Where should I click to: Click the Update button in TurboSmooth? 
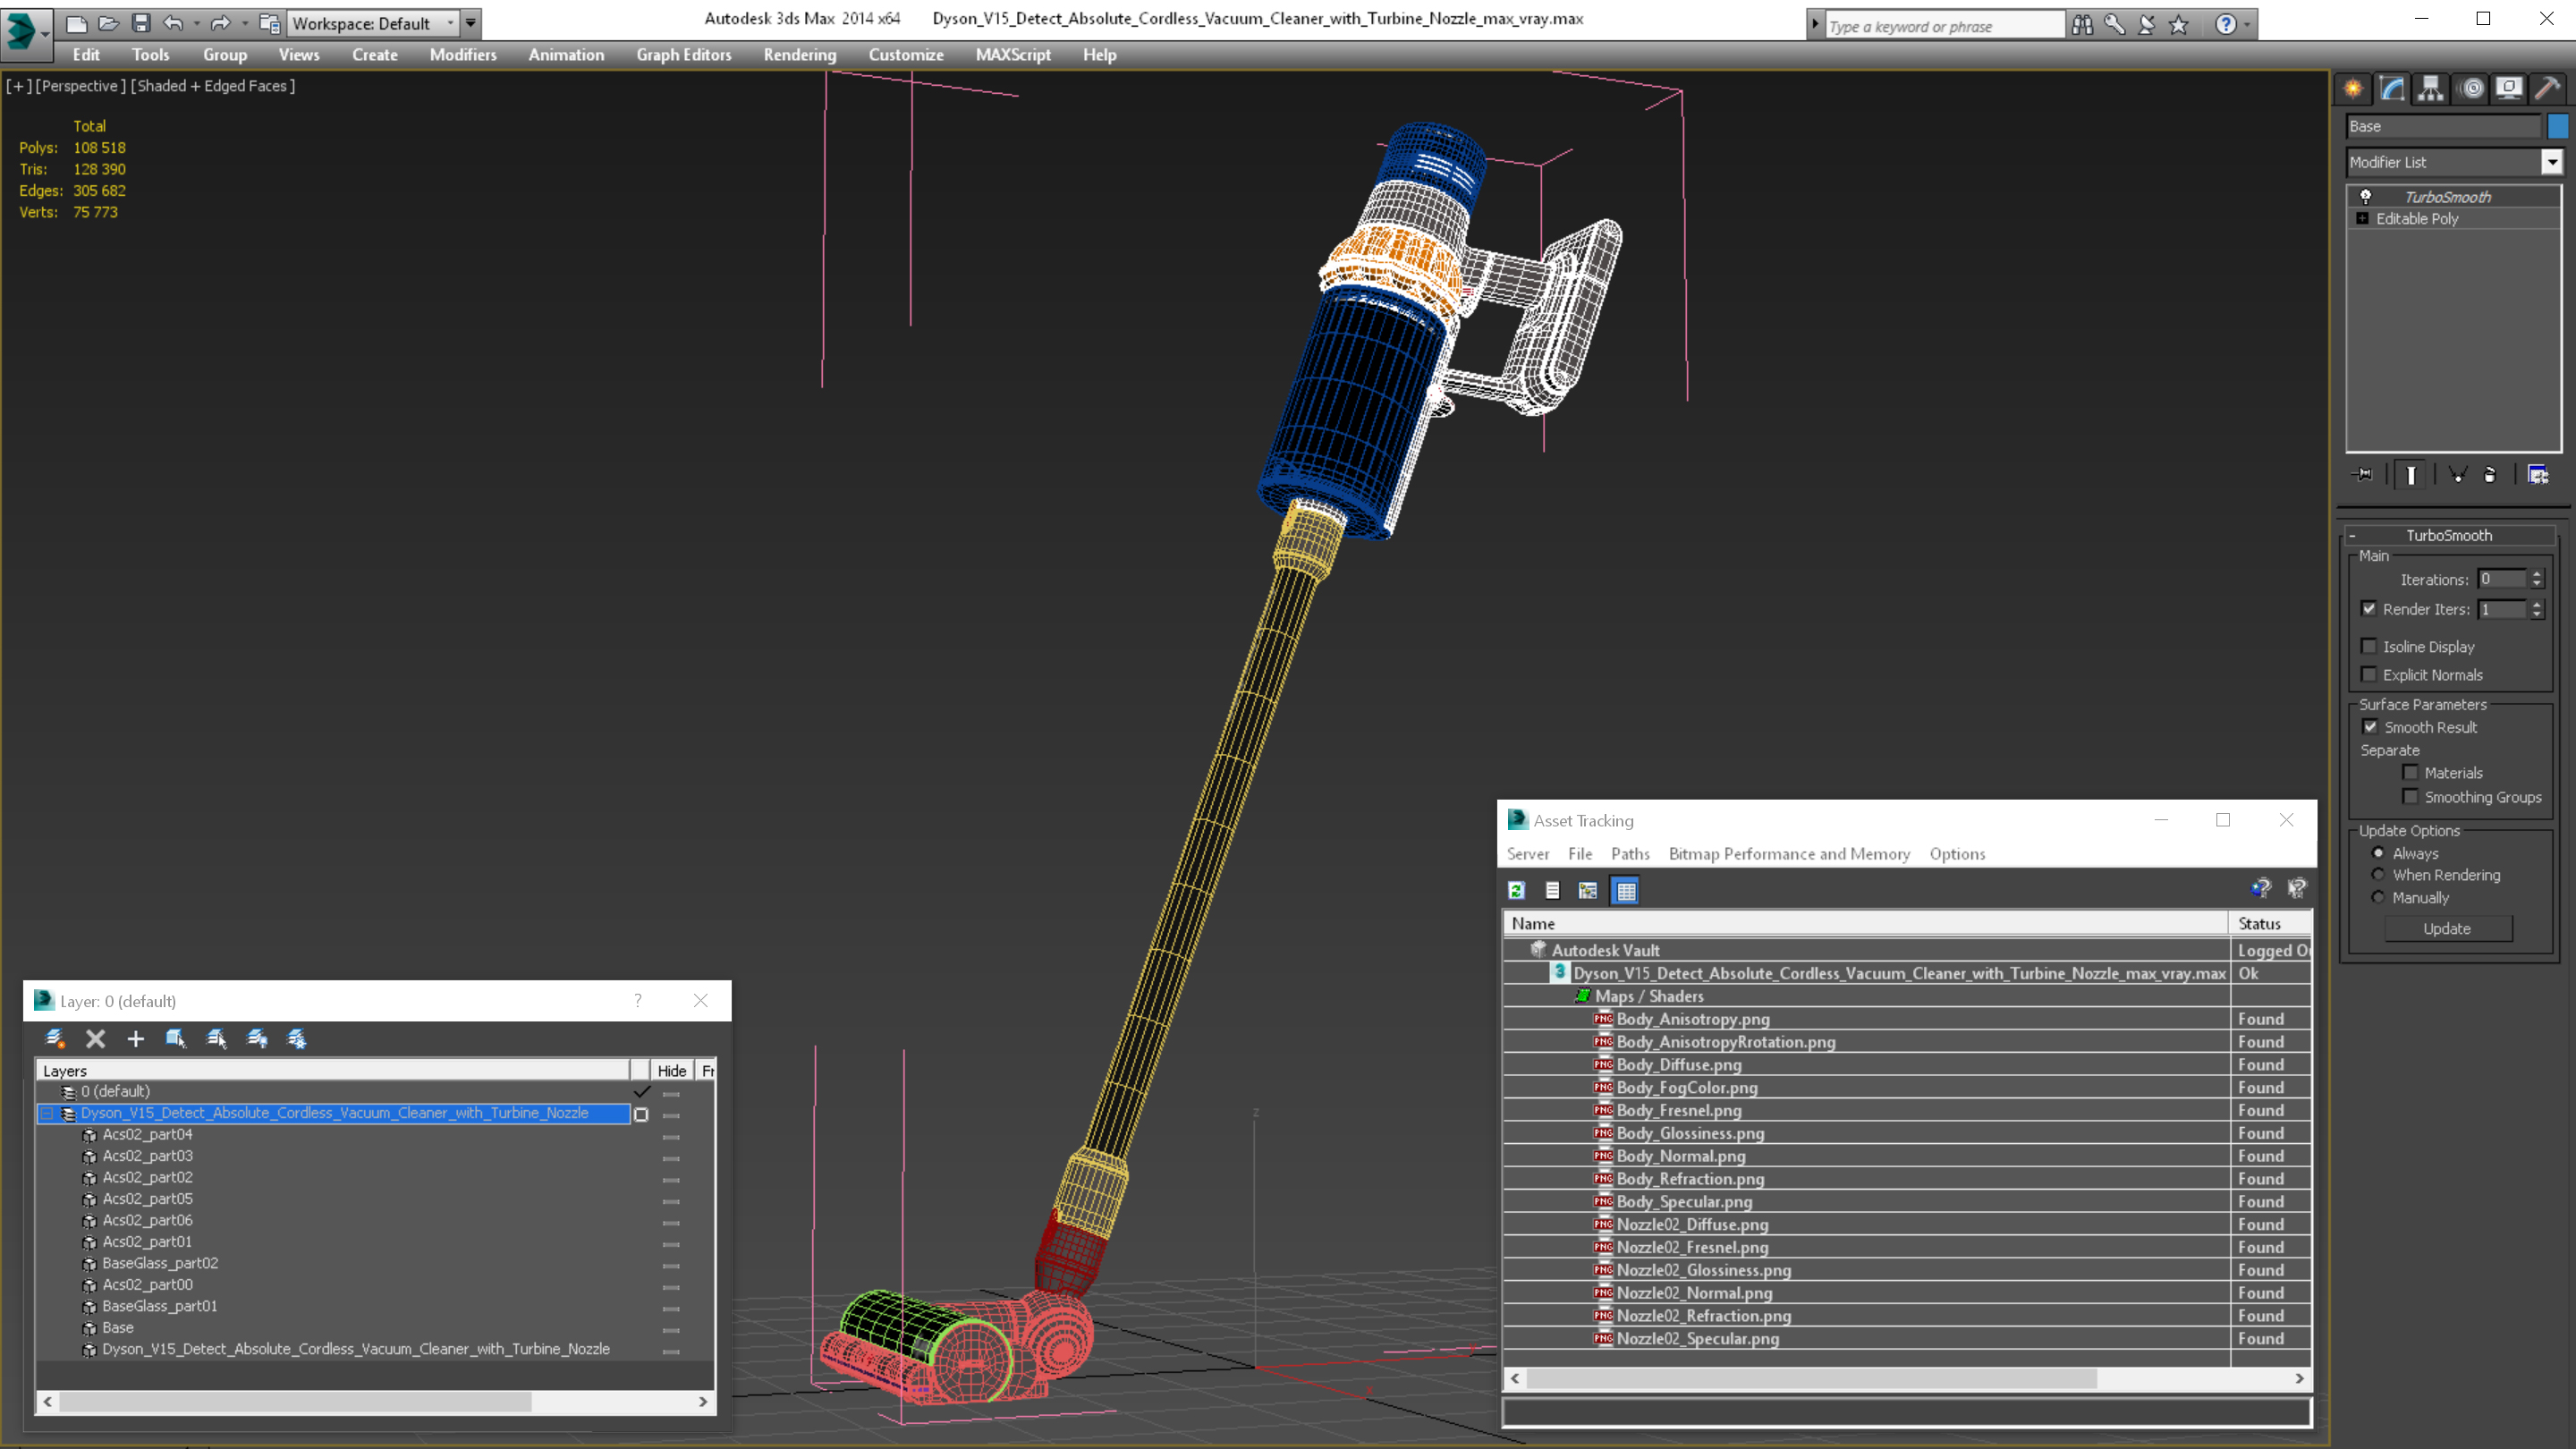pyautogui.click(x=2447, y=928)
